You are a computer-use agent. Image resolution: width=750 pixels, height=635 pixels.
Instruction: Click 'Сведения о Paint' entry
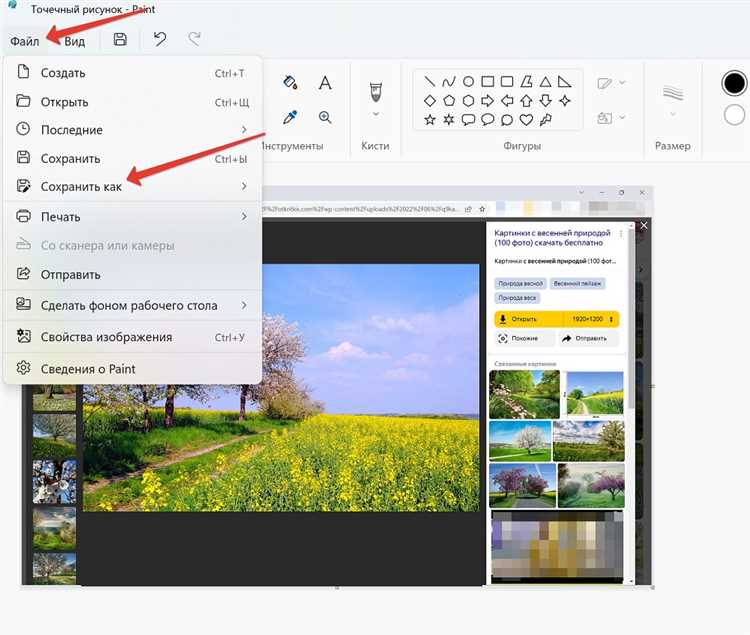[x=88, y=369]
